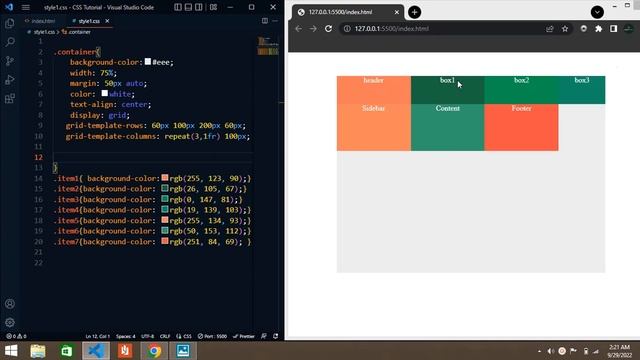
Task: Open new browser tab with plus
Action: [x=414, y=12]
